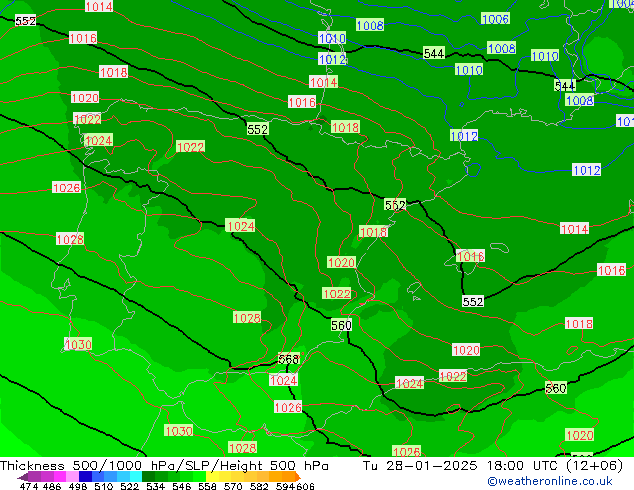
Task: Click the 534 legend value
Action: (x=155, y=486)
